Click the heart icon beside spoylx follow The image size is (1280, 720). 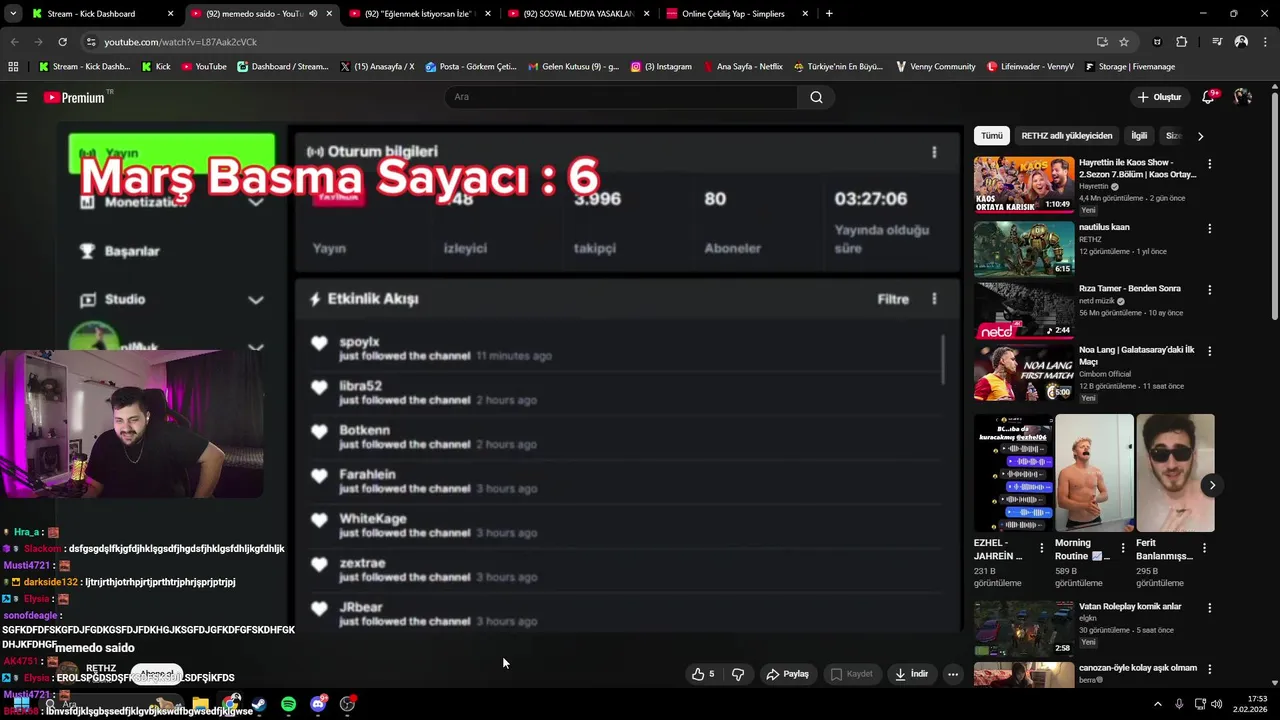tap(319, 344)
